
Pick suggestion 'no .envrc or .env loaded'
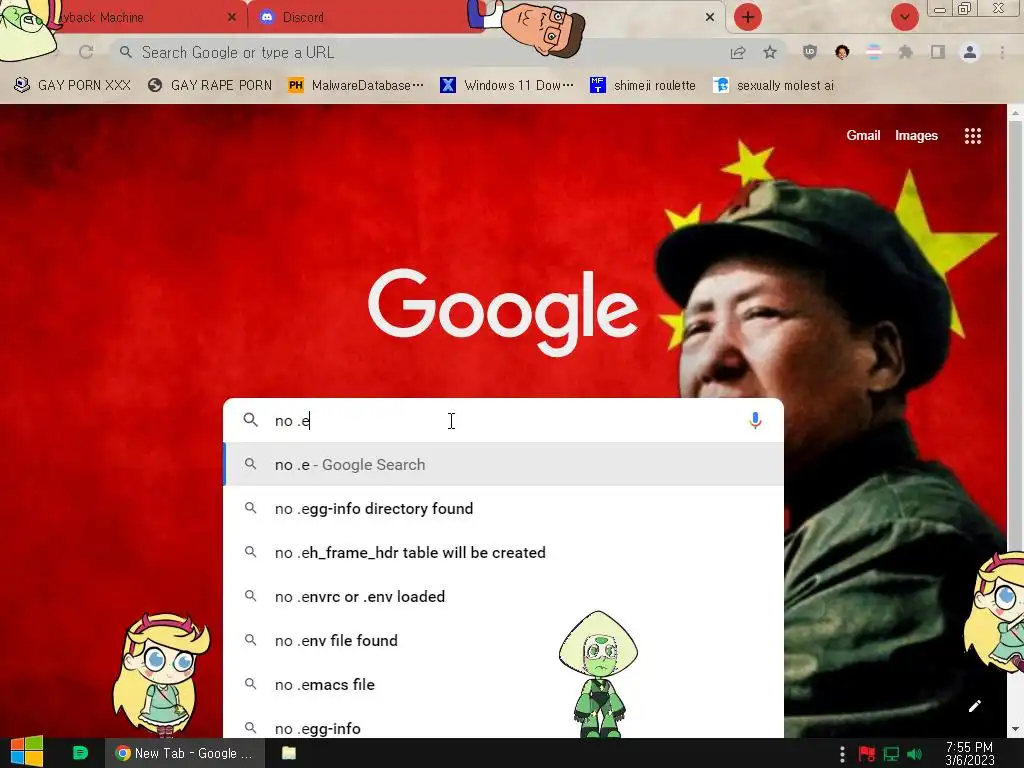tap(503, 596)
